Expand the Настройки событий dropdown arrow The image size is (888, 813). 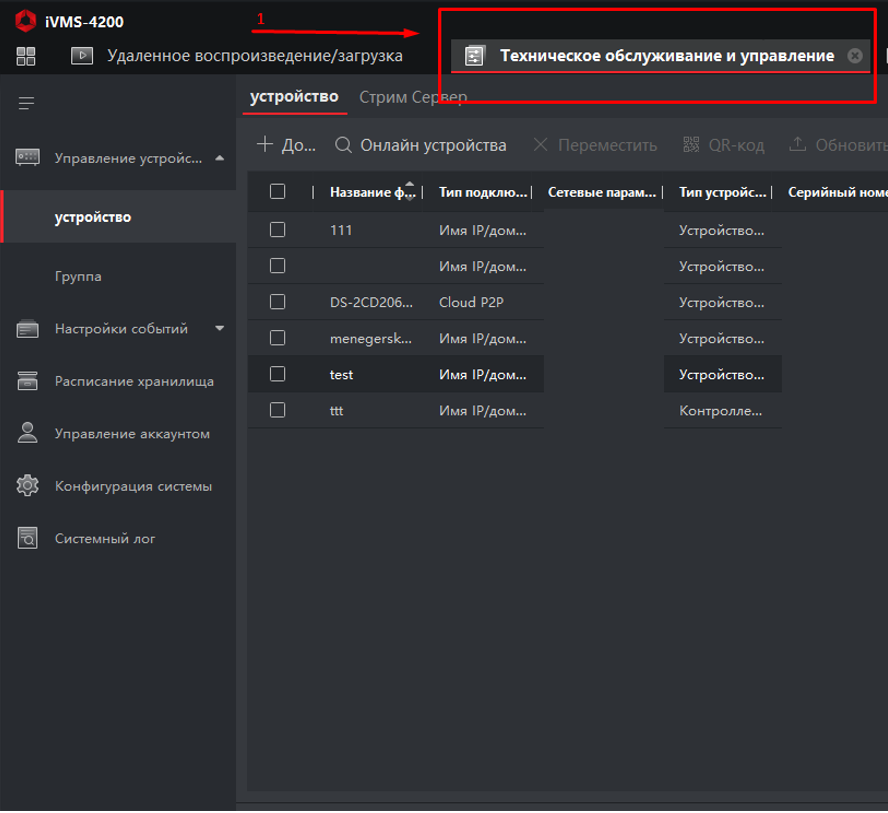pos(220,328)
